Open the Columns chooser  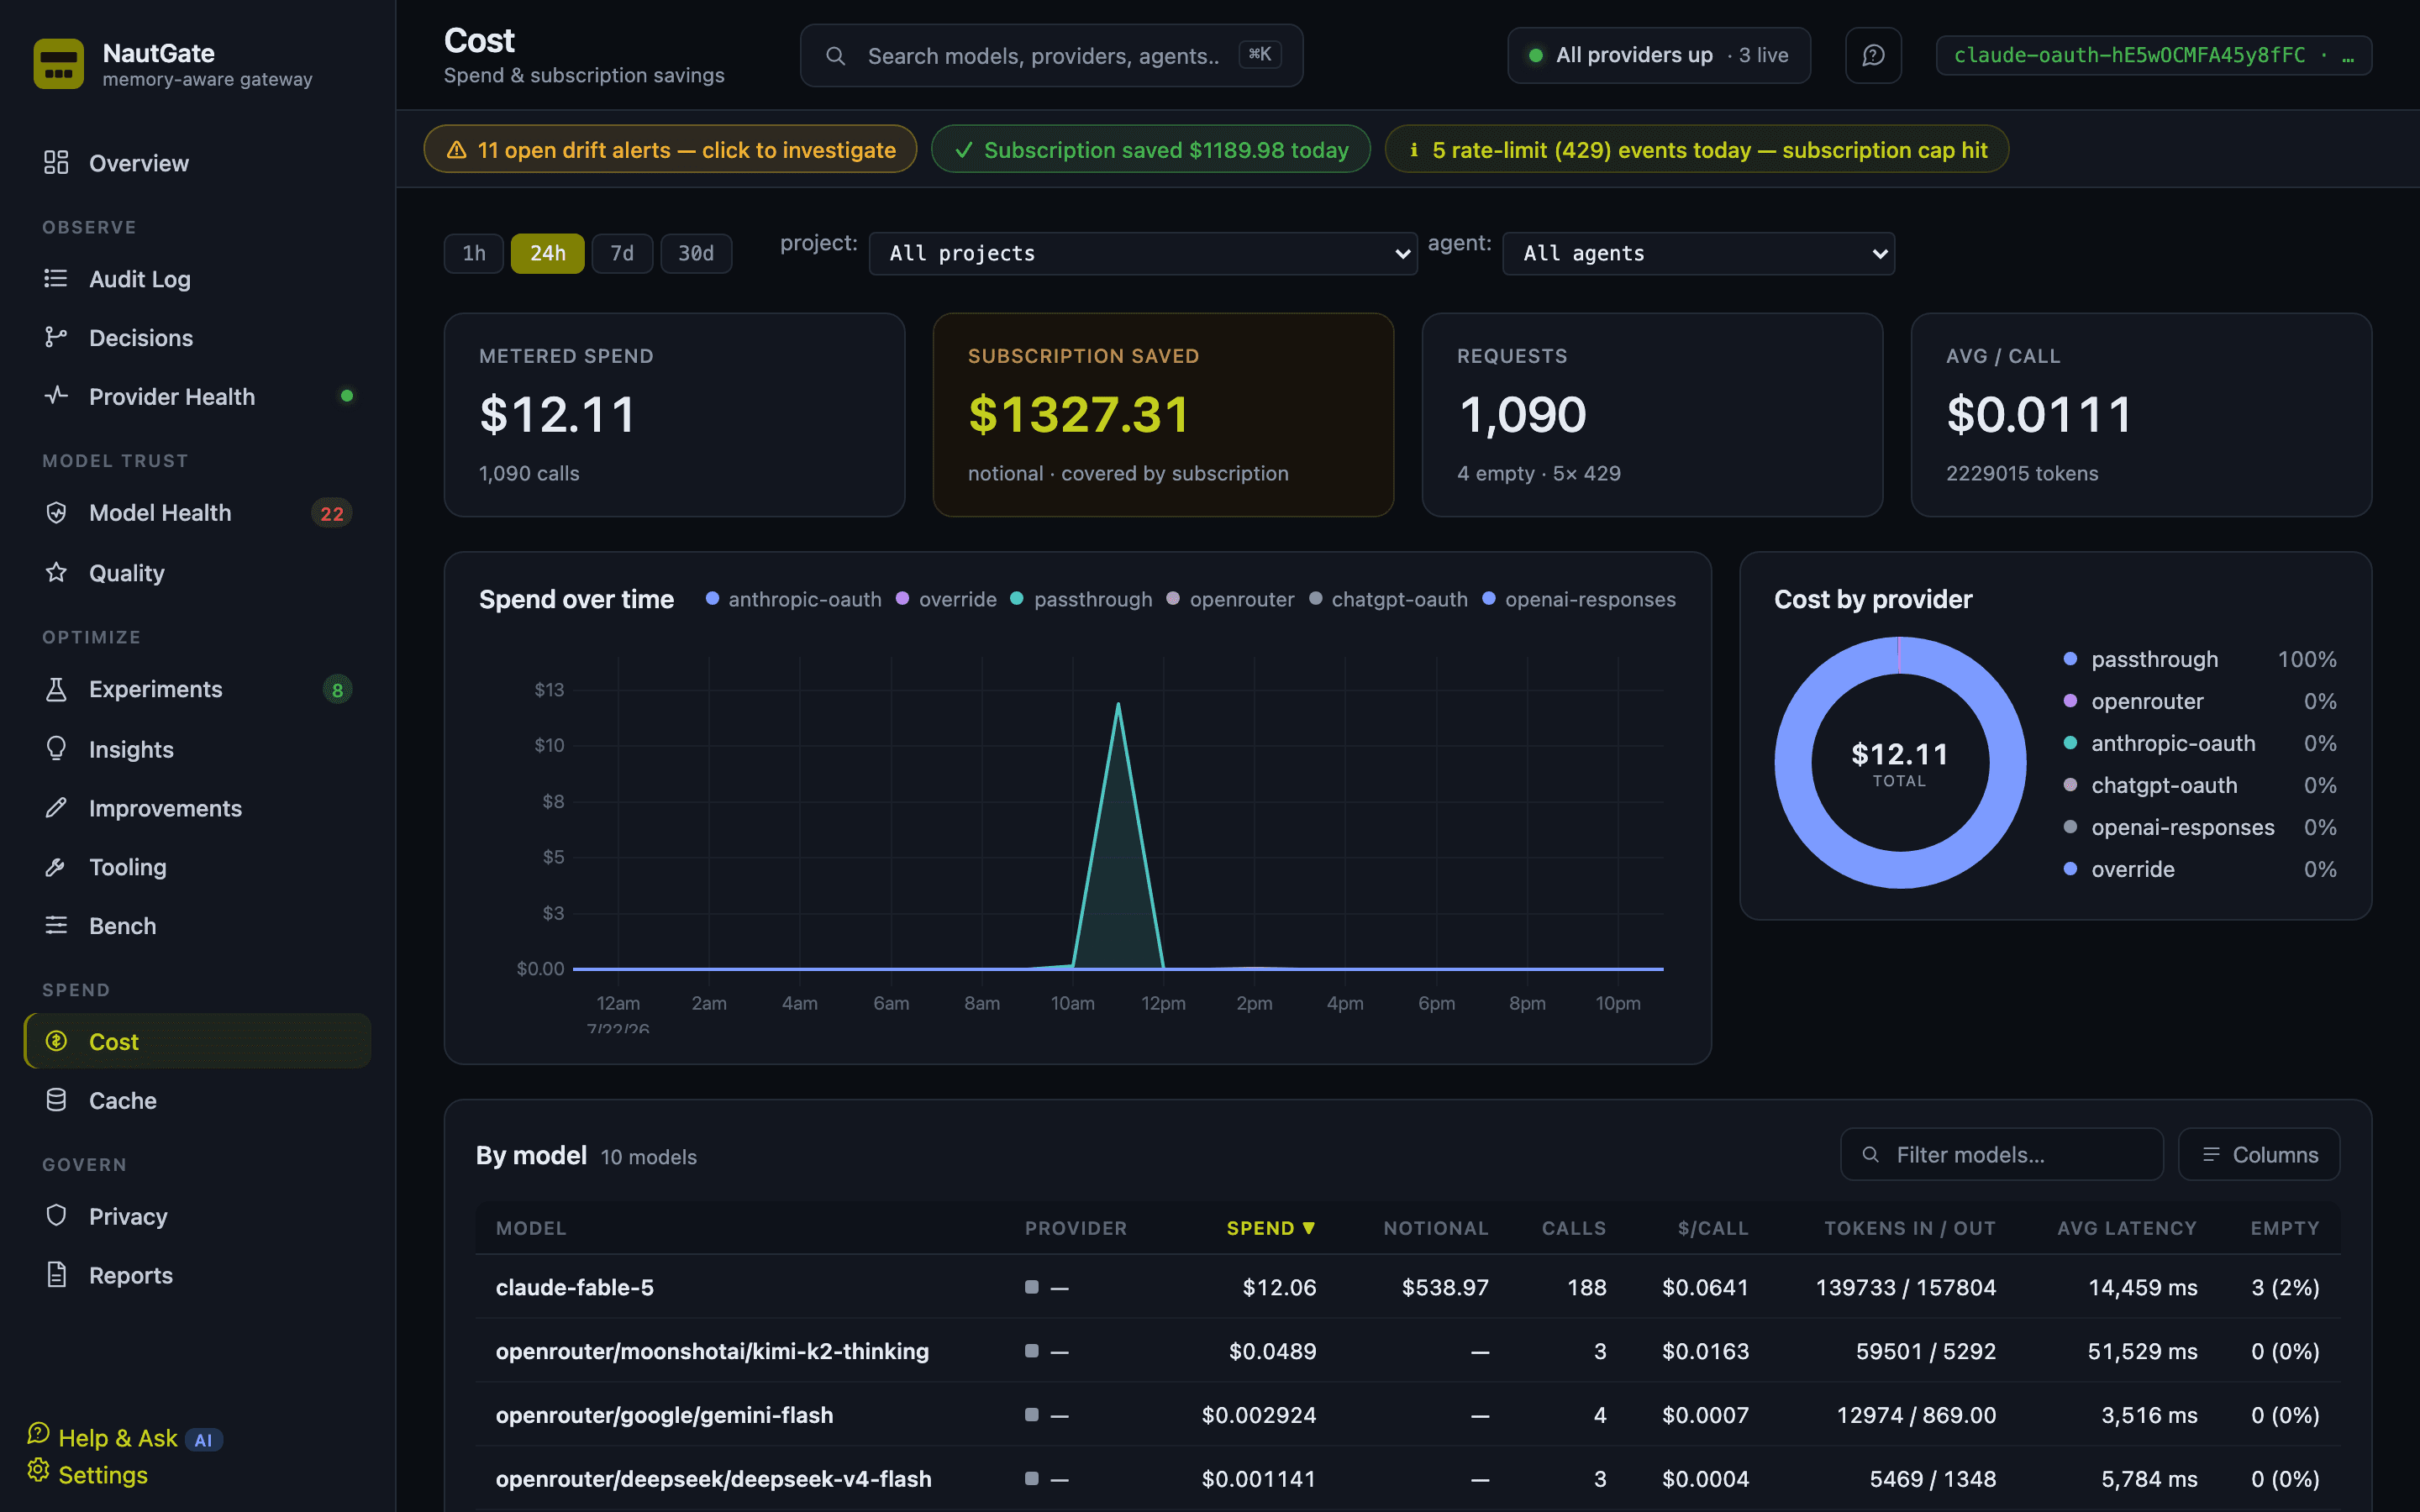coord(2259,1154)
